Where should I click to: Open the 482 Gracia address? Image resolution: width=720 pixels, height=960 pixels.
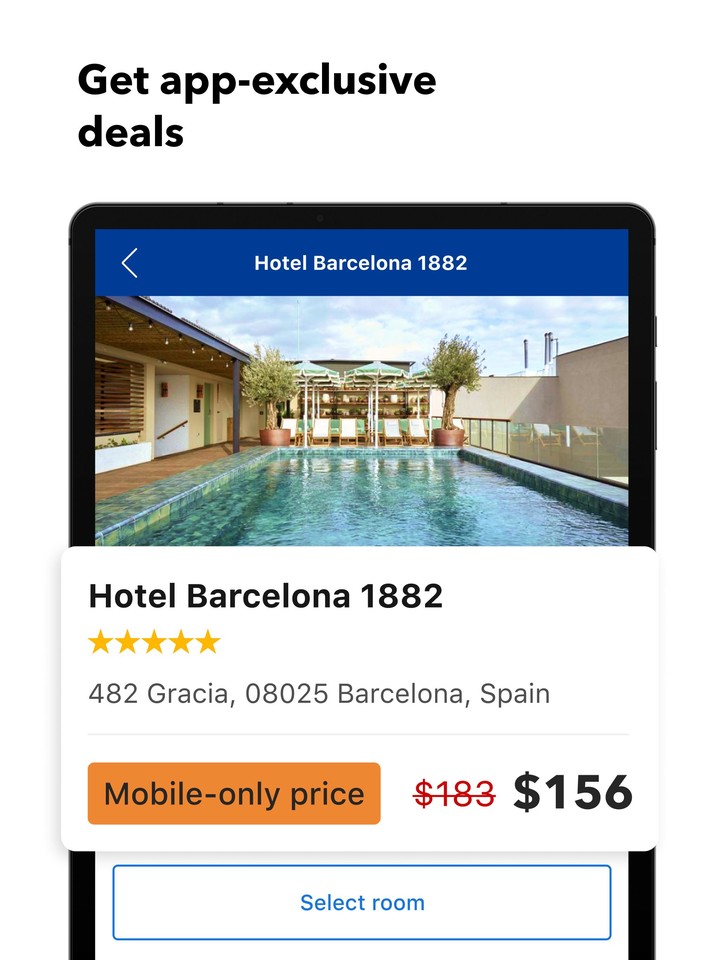pos(319,693)
